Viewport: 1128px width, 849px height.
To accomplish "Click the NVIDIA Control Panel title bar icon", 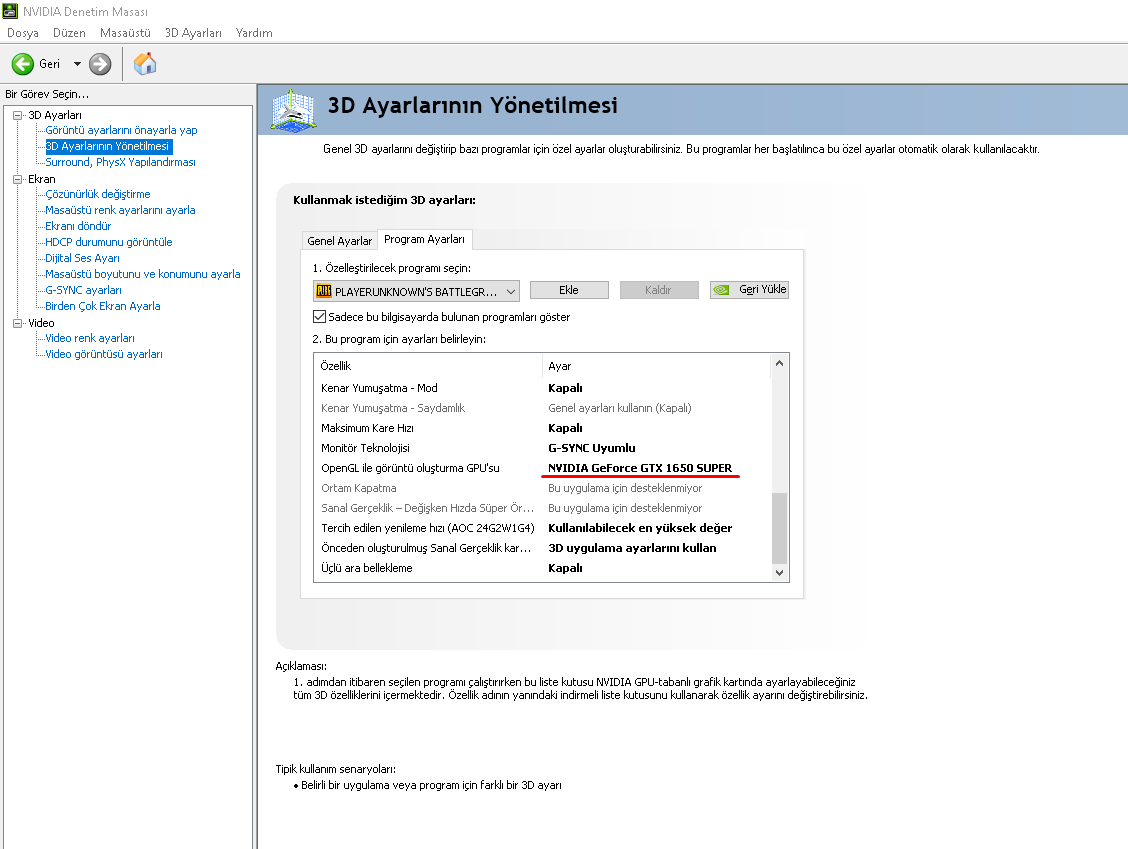I will (x=10, y=11).
